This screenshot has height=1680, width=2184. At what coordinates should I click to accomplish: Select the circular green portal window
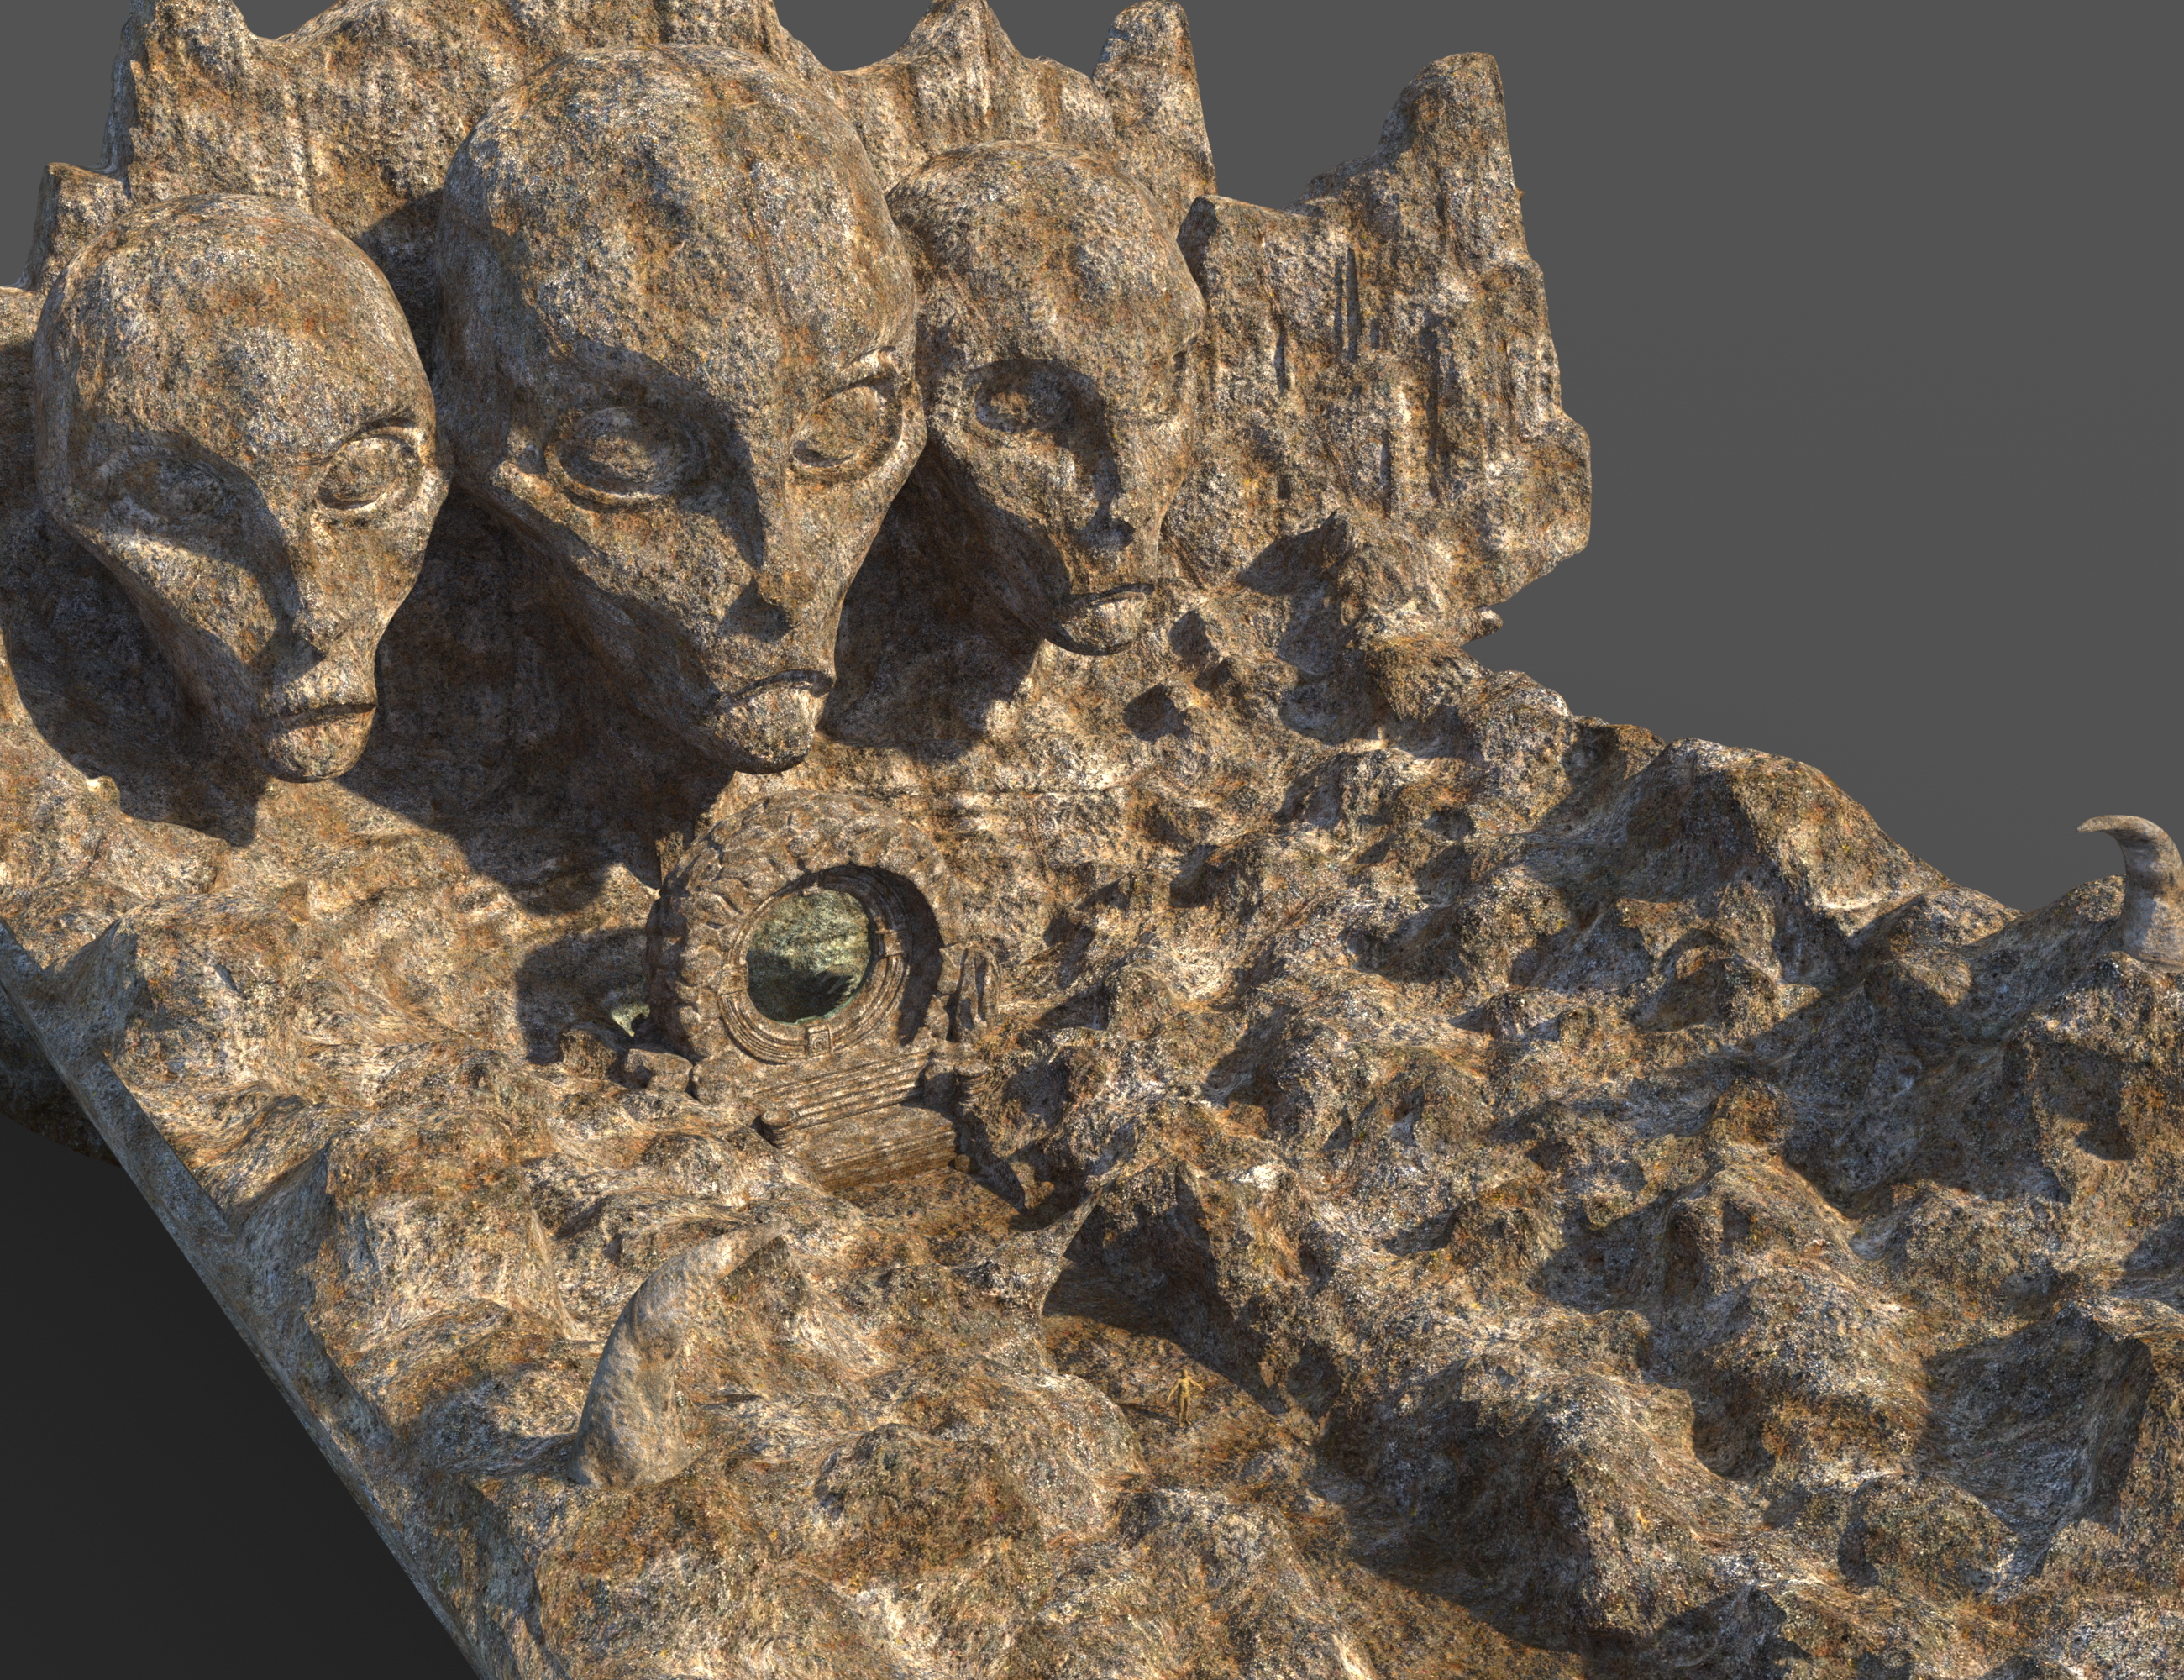[x=808, y=958]
